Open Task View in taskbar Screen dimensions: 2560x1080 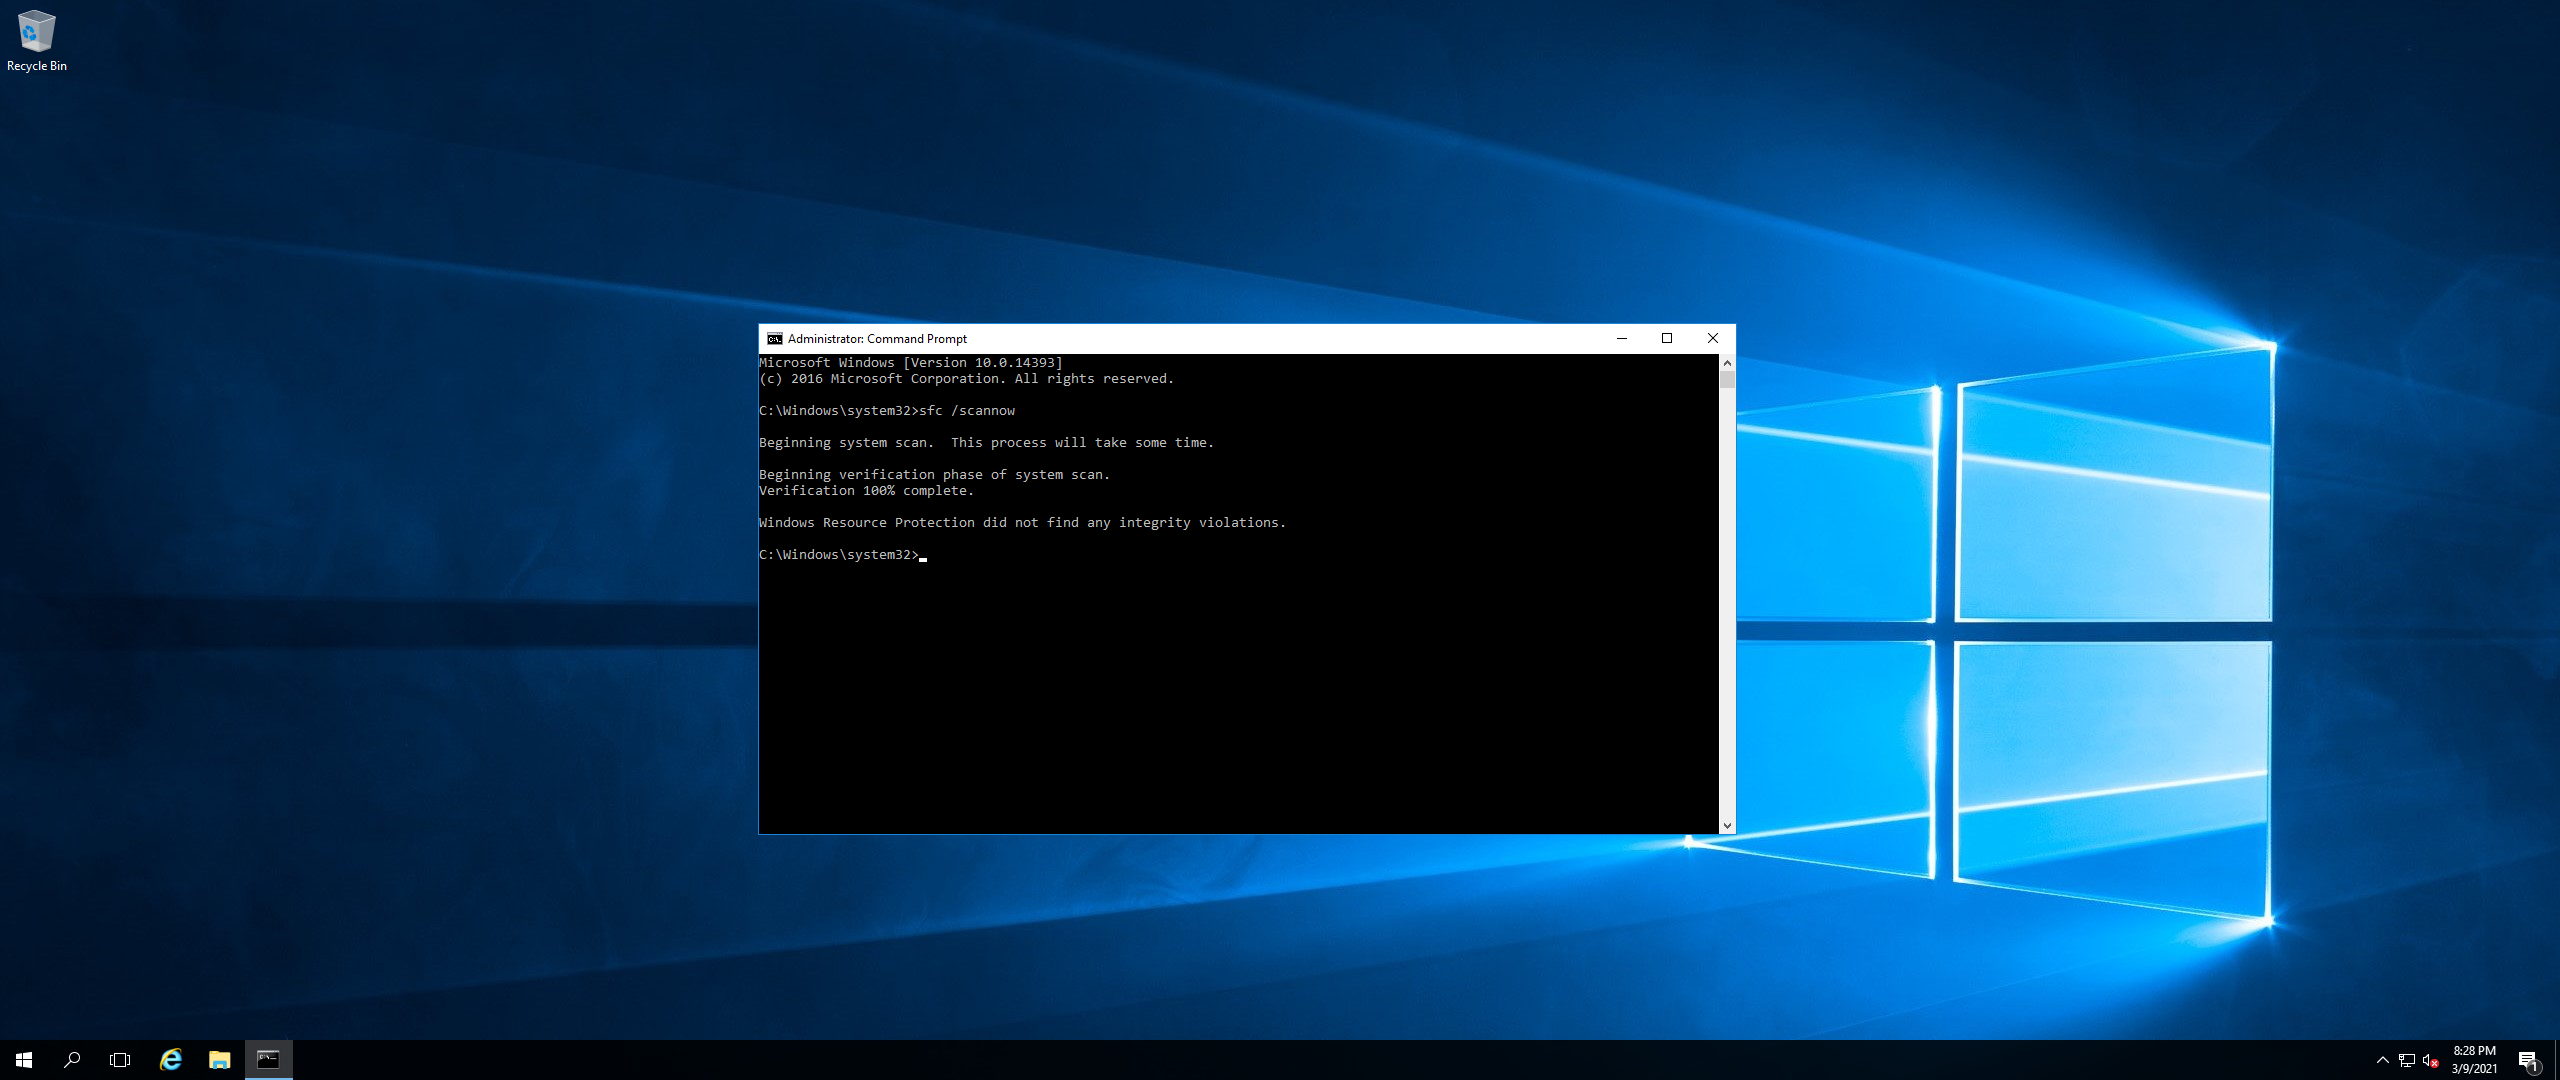120,1060
